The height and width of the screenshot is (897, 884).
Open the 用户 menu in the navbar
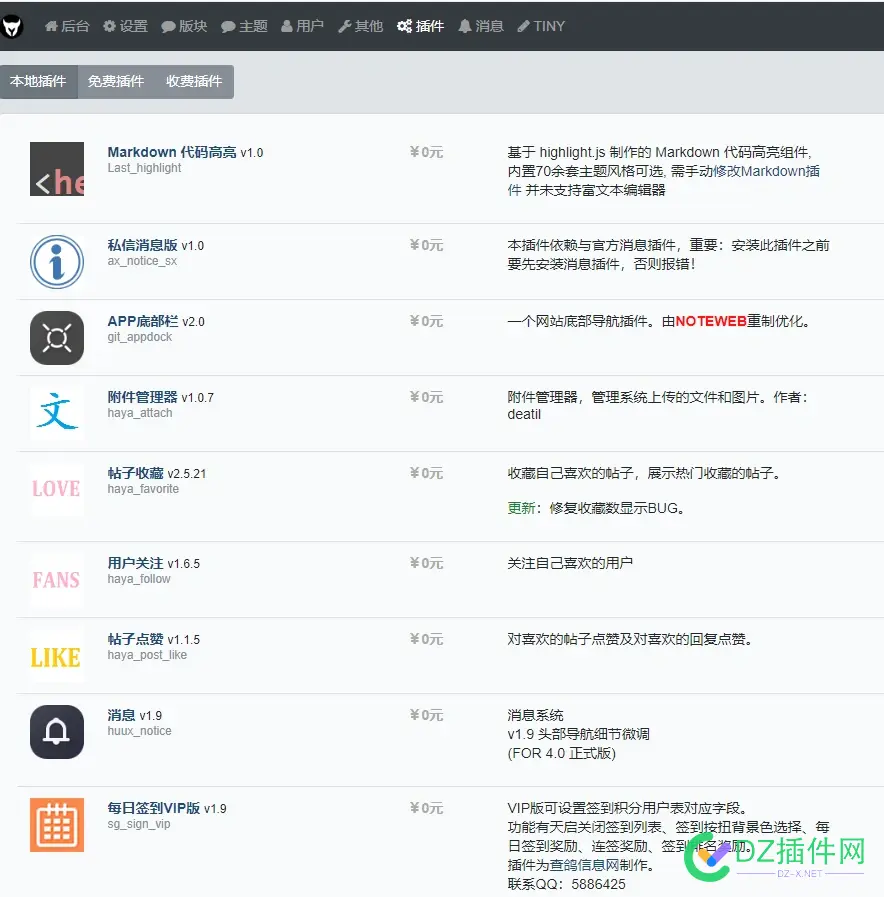302,26
